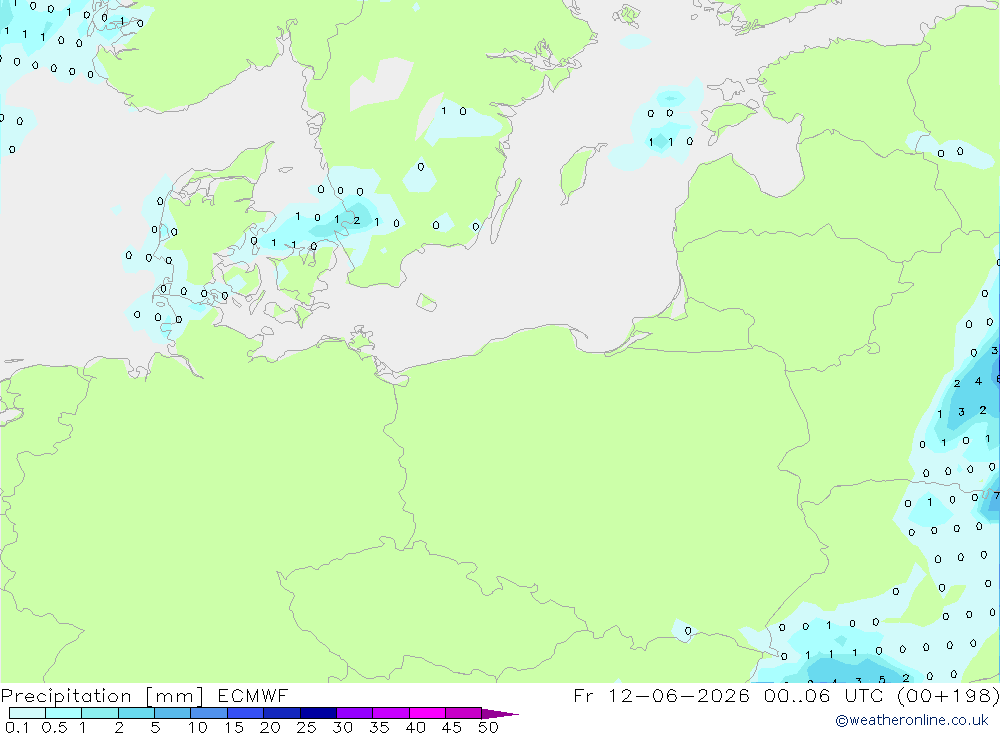Click the legend label 45
The image size is (1000, 733).
point(452,727)
